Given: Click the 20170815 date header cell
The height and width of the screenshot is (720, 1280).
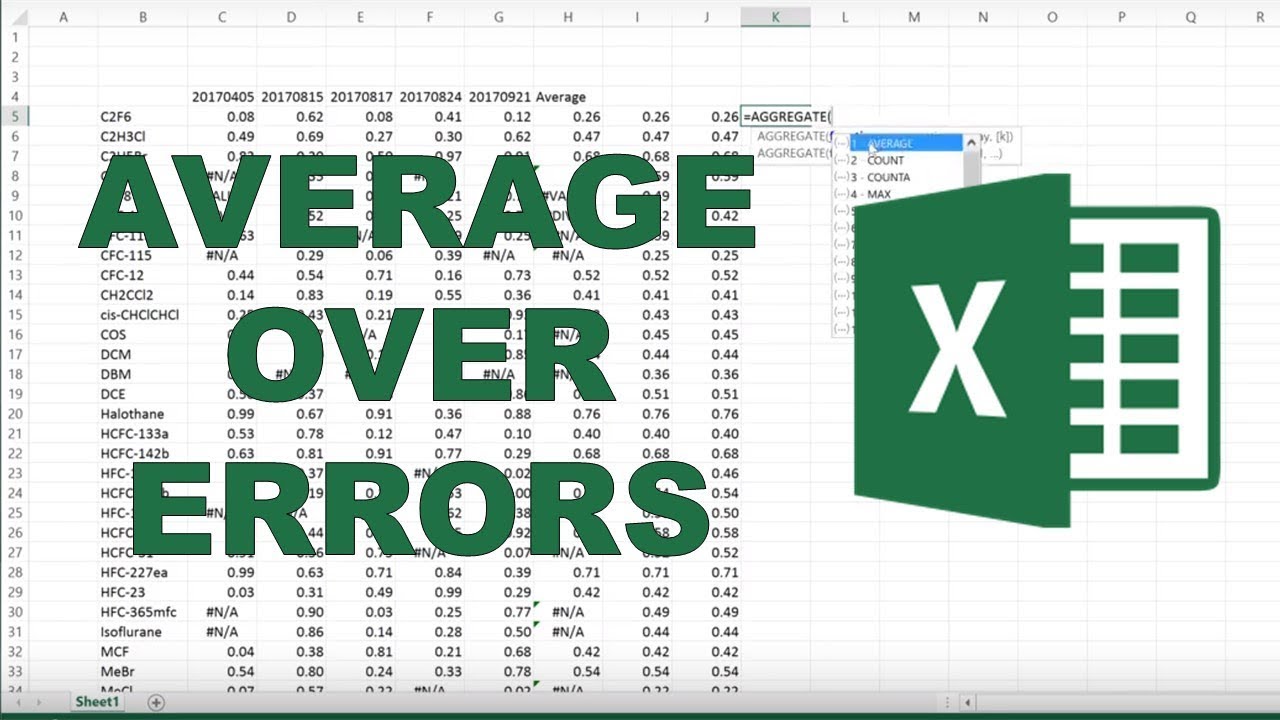Looking at the screenshot, I should click(291, 97).
